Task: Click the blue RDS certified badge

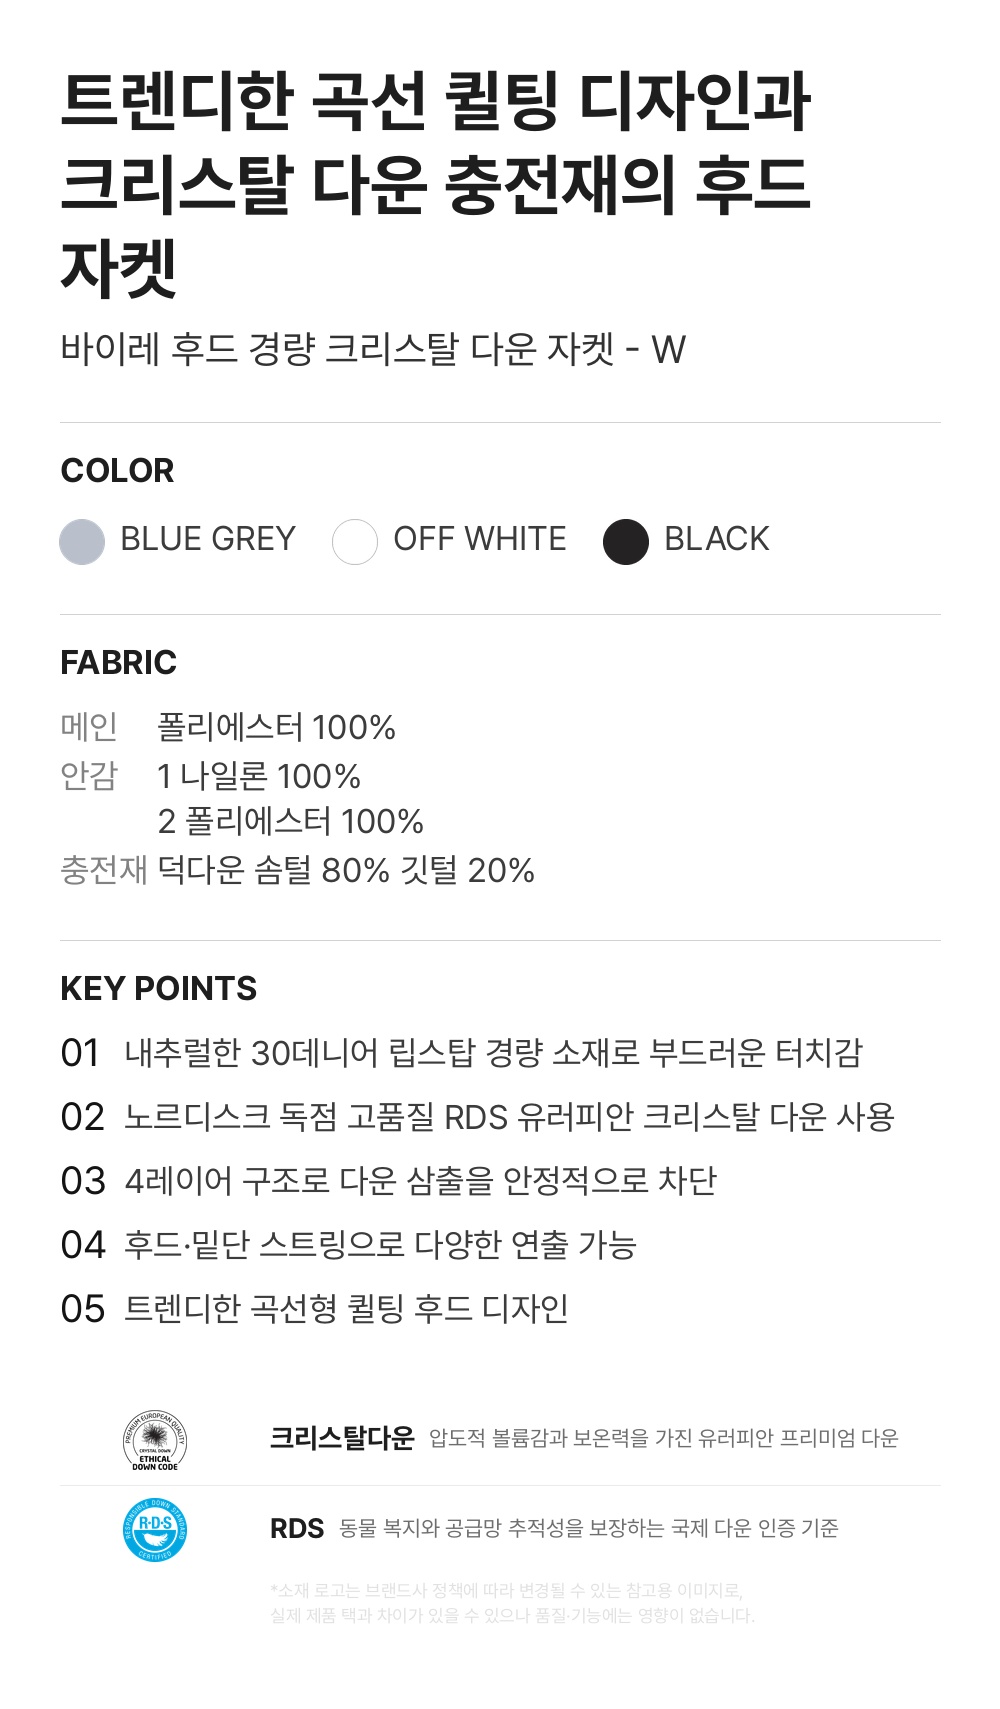Action: click(155, 1529)
